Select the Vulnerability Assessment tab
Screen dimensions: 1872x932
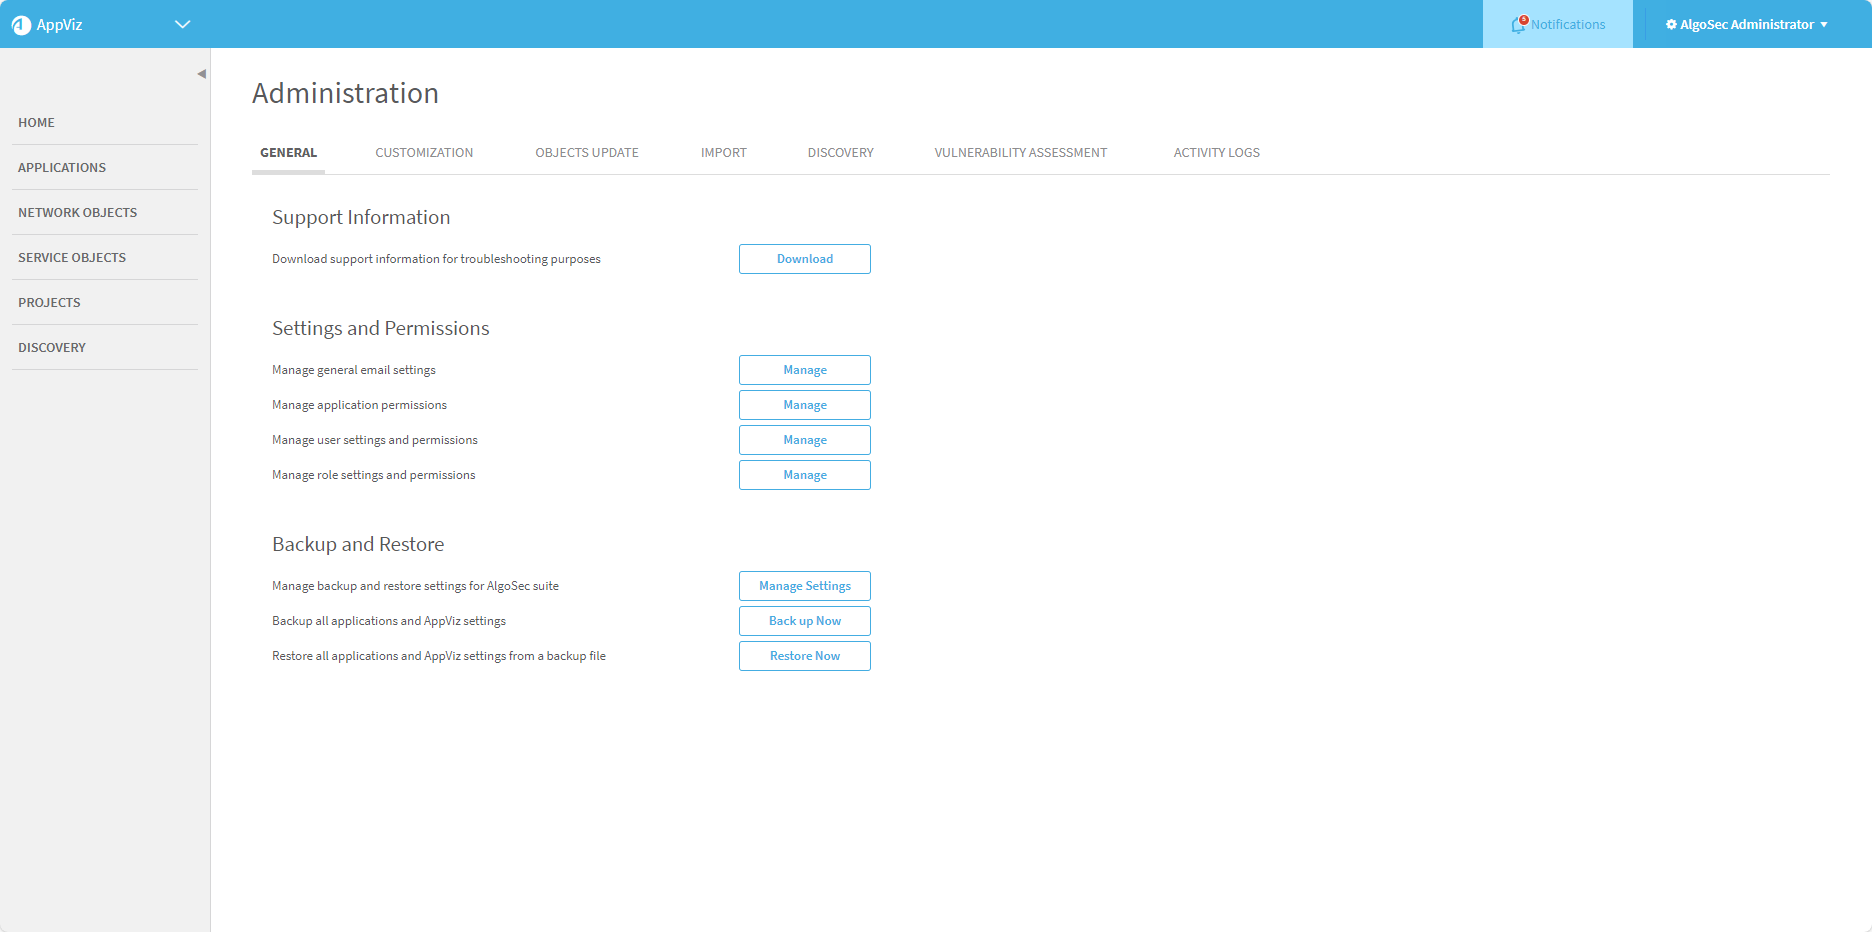tap(1020, 153)
